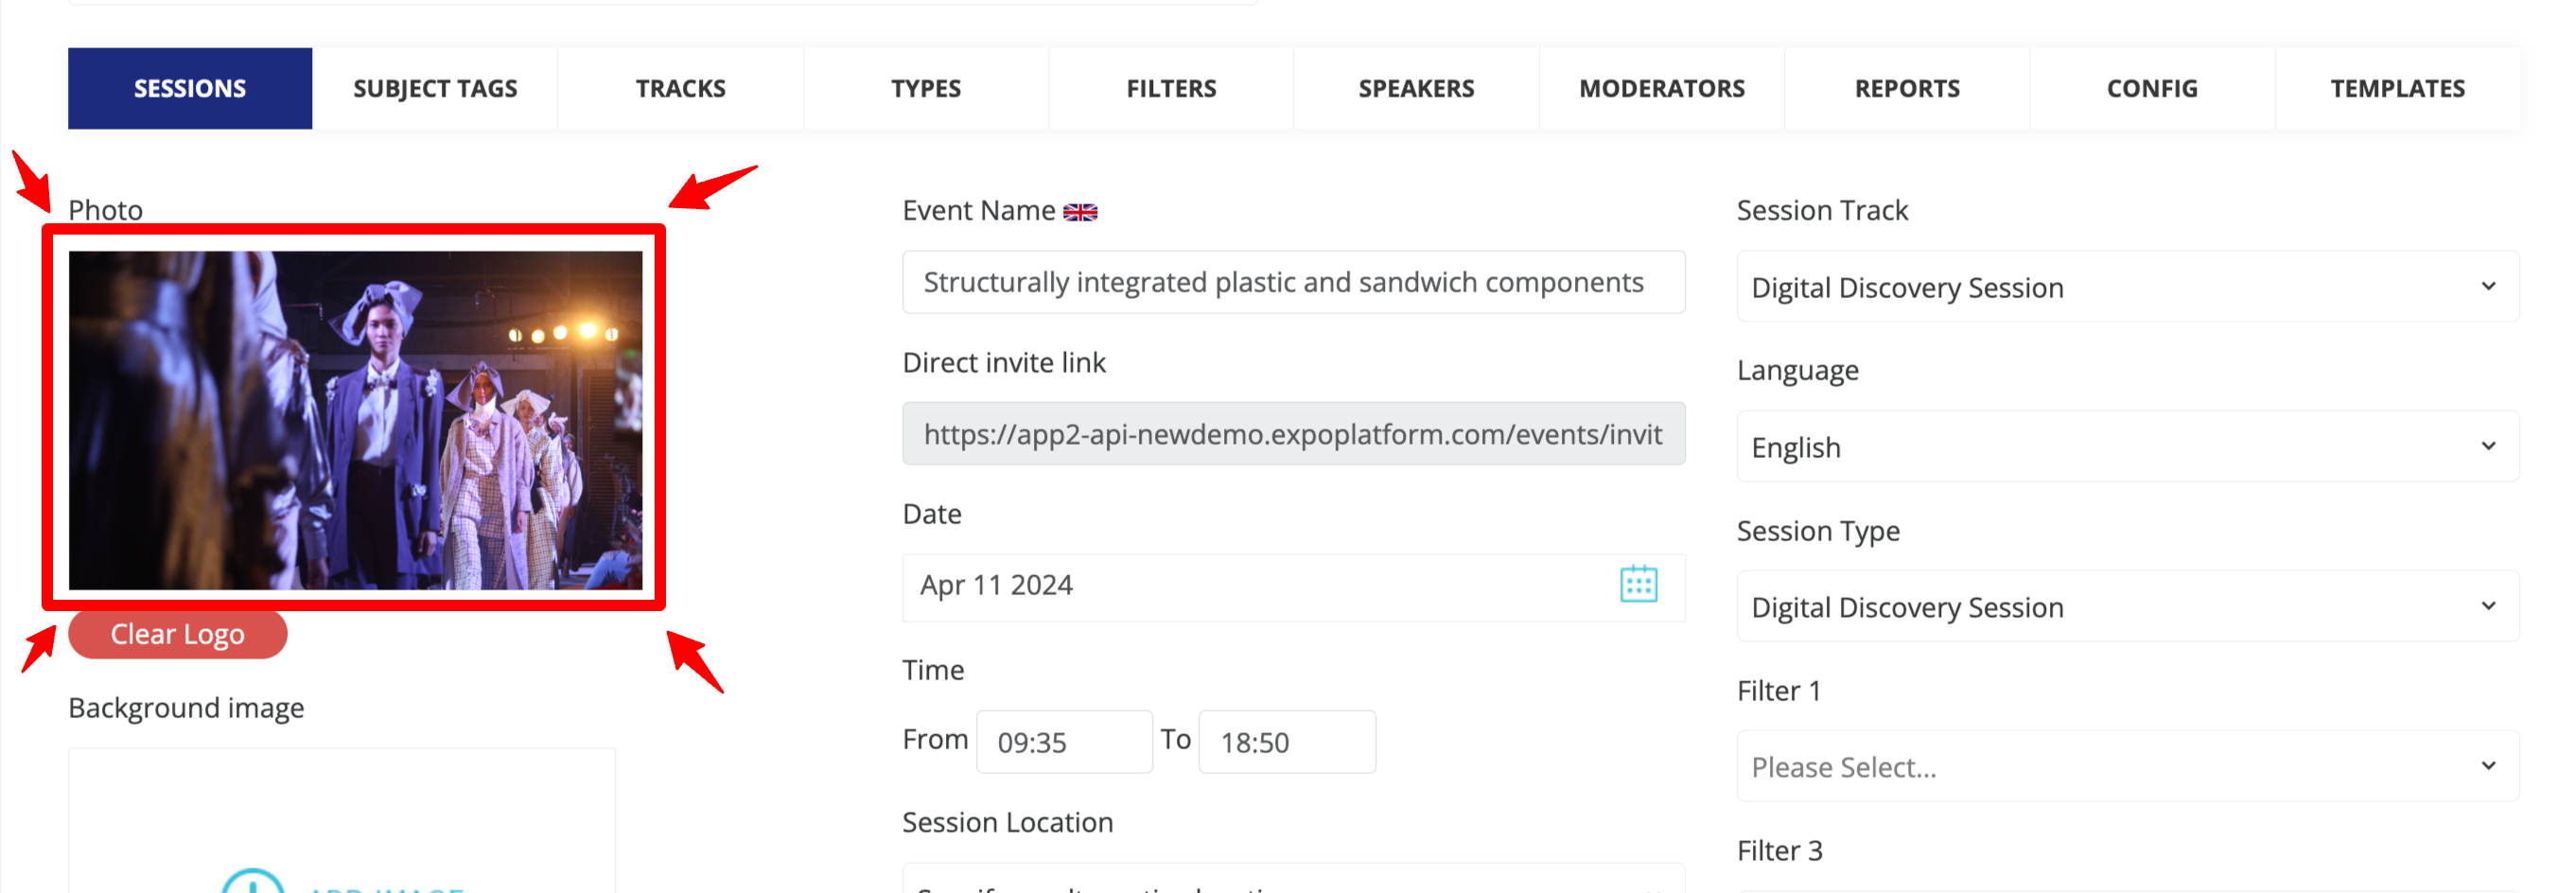Click the Event Name text field
The width and height of the screenshot is (2576, 893).
[1292, 283]
